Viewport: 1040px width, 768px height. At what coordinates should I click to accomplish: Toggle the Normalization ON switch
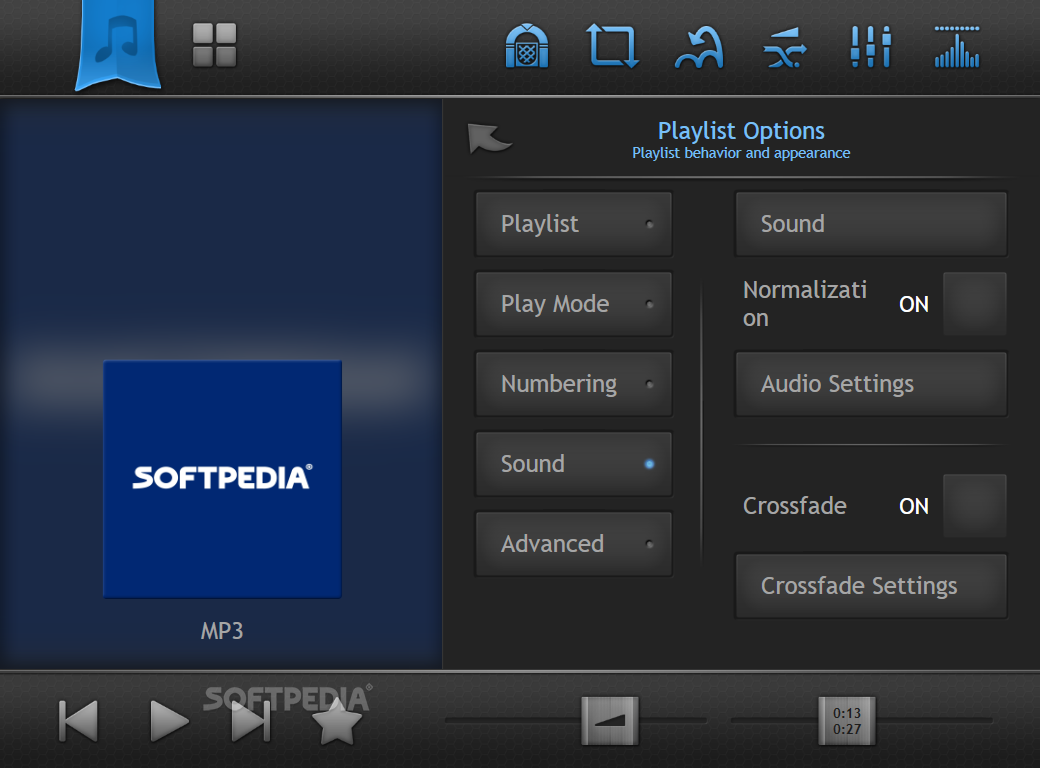974,304
